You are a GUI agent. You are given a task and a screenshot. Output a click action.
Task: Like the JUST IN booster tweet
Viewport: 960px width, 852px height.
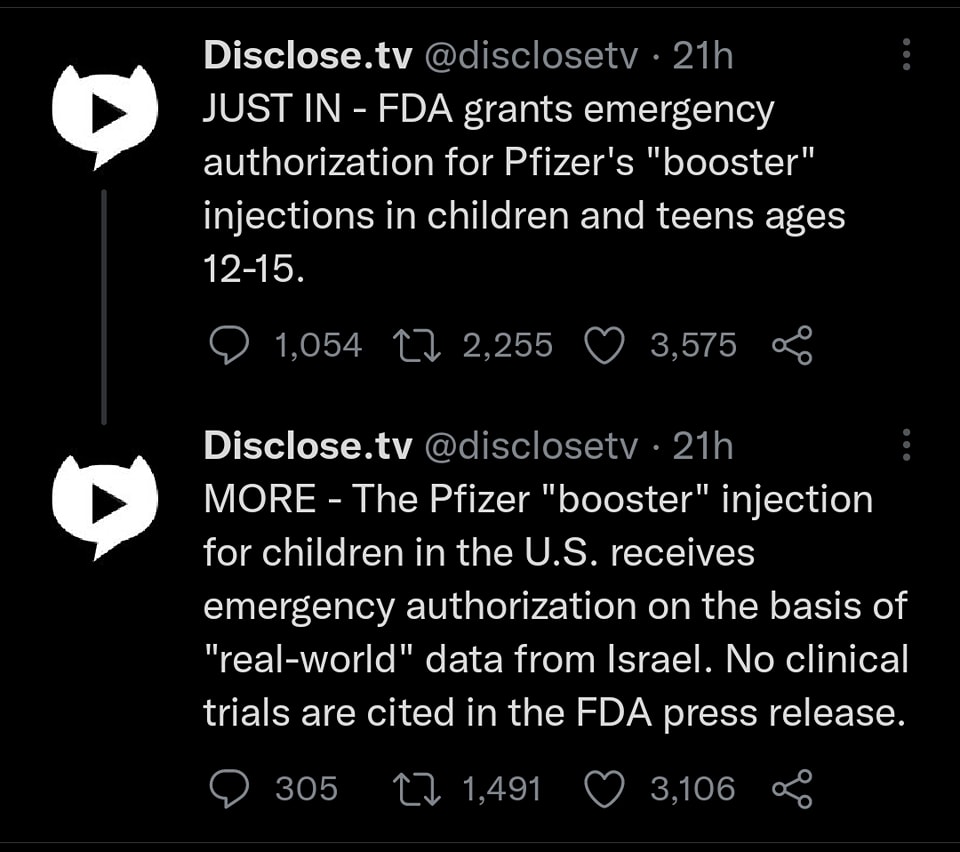pyautogui.click(x=602, y=346)
